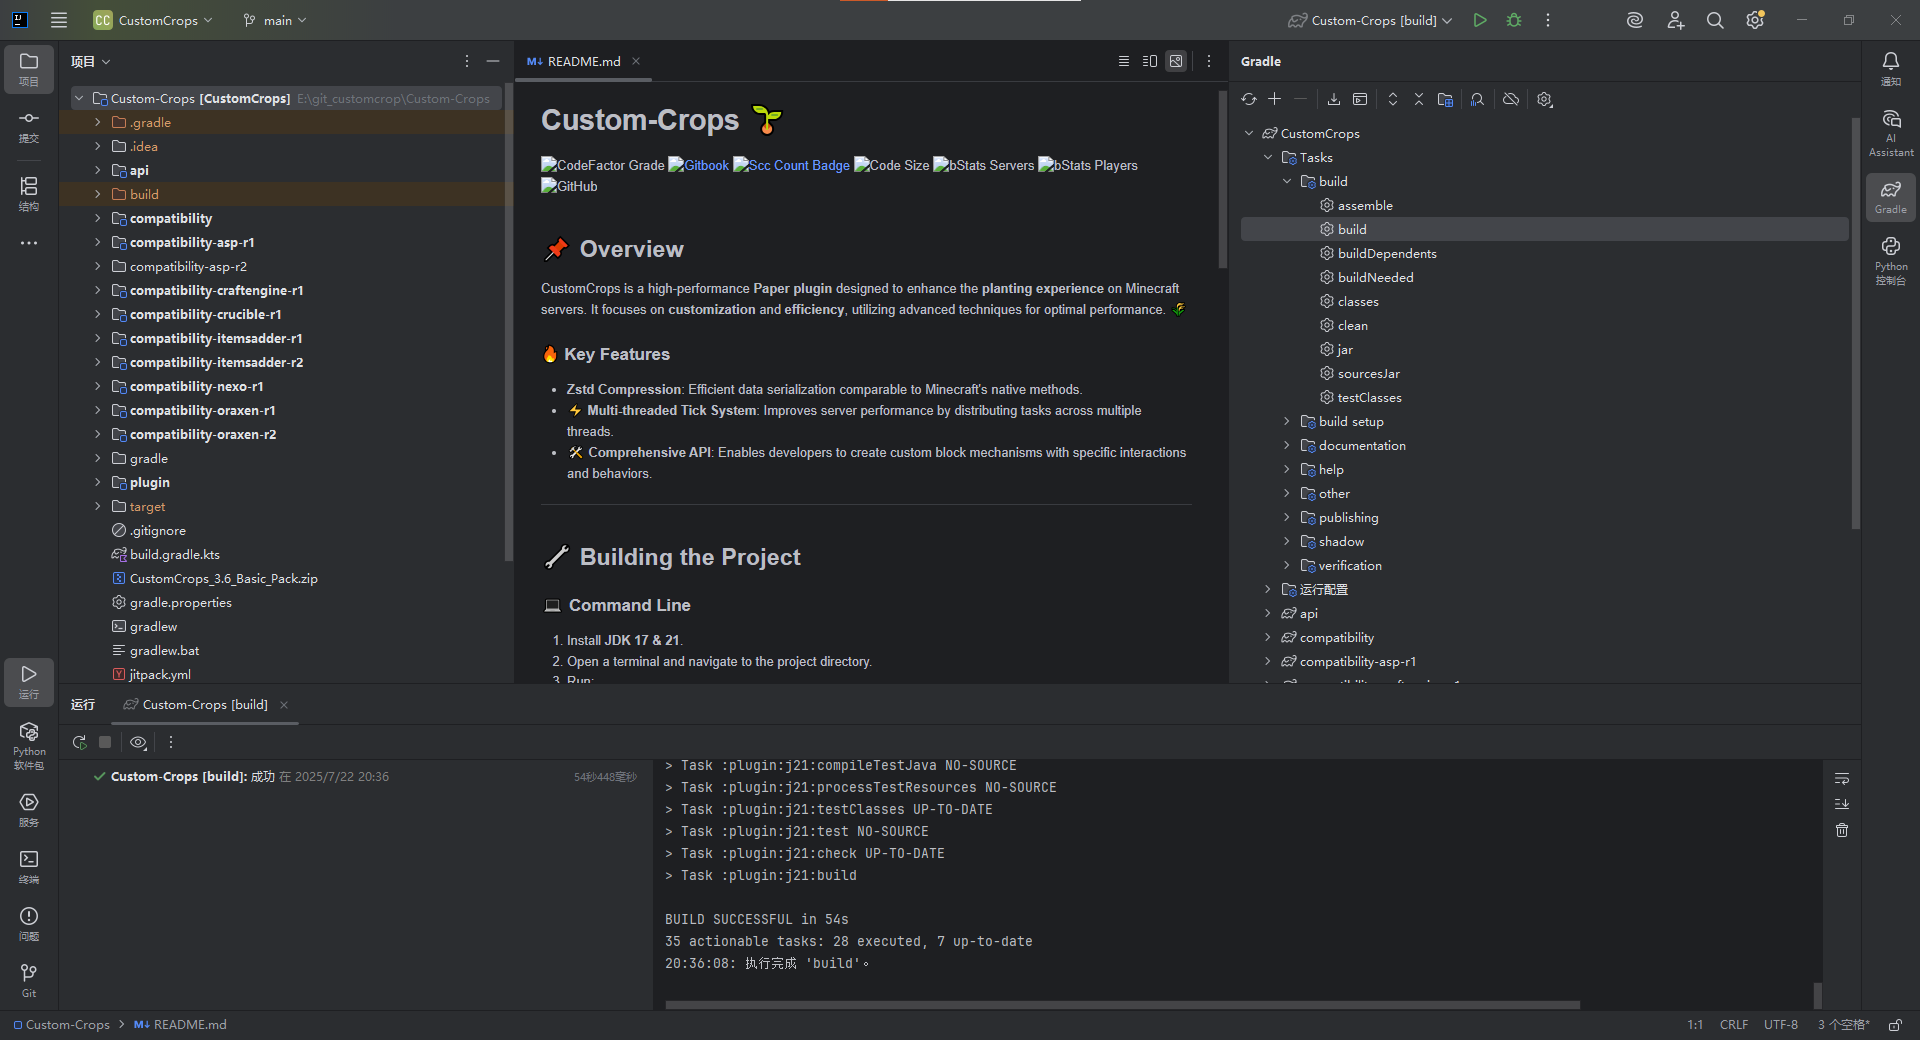Open the Notifications bell panel
Viewport: 1920px width, 1040px height.
(x=1890, y=68)
